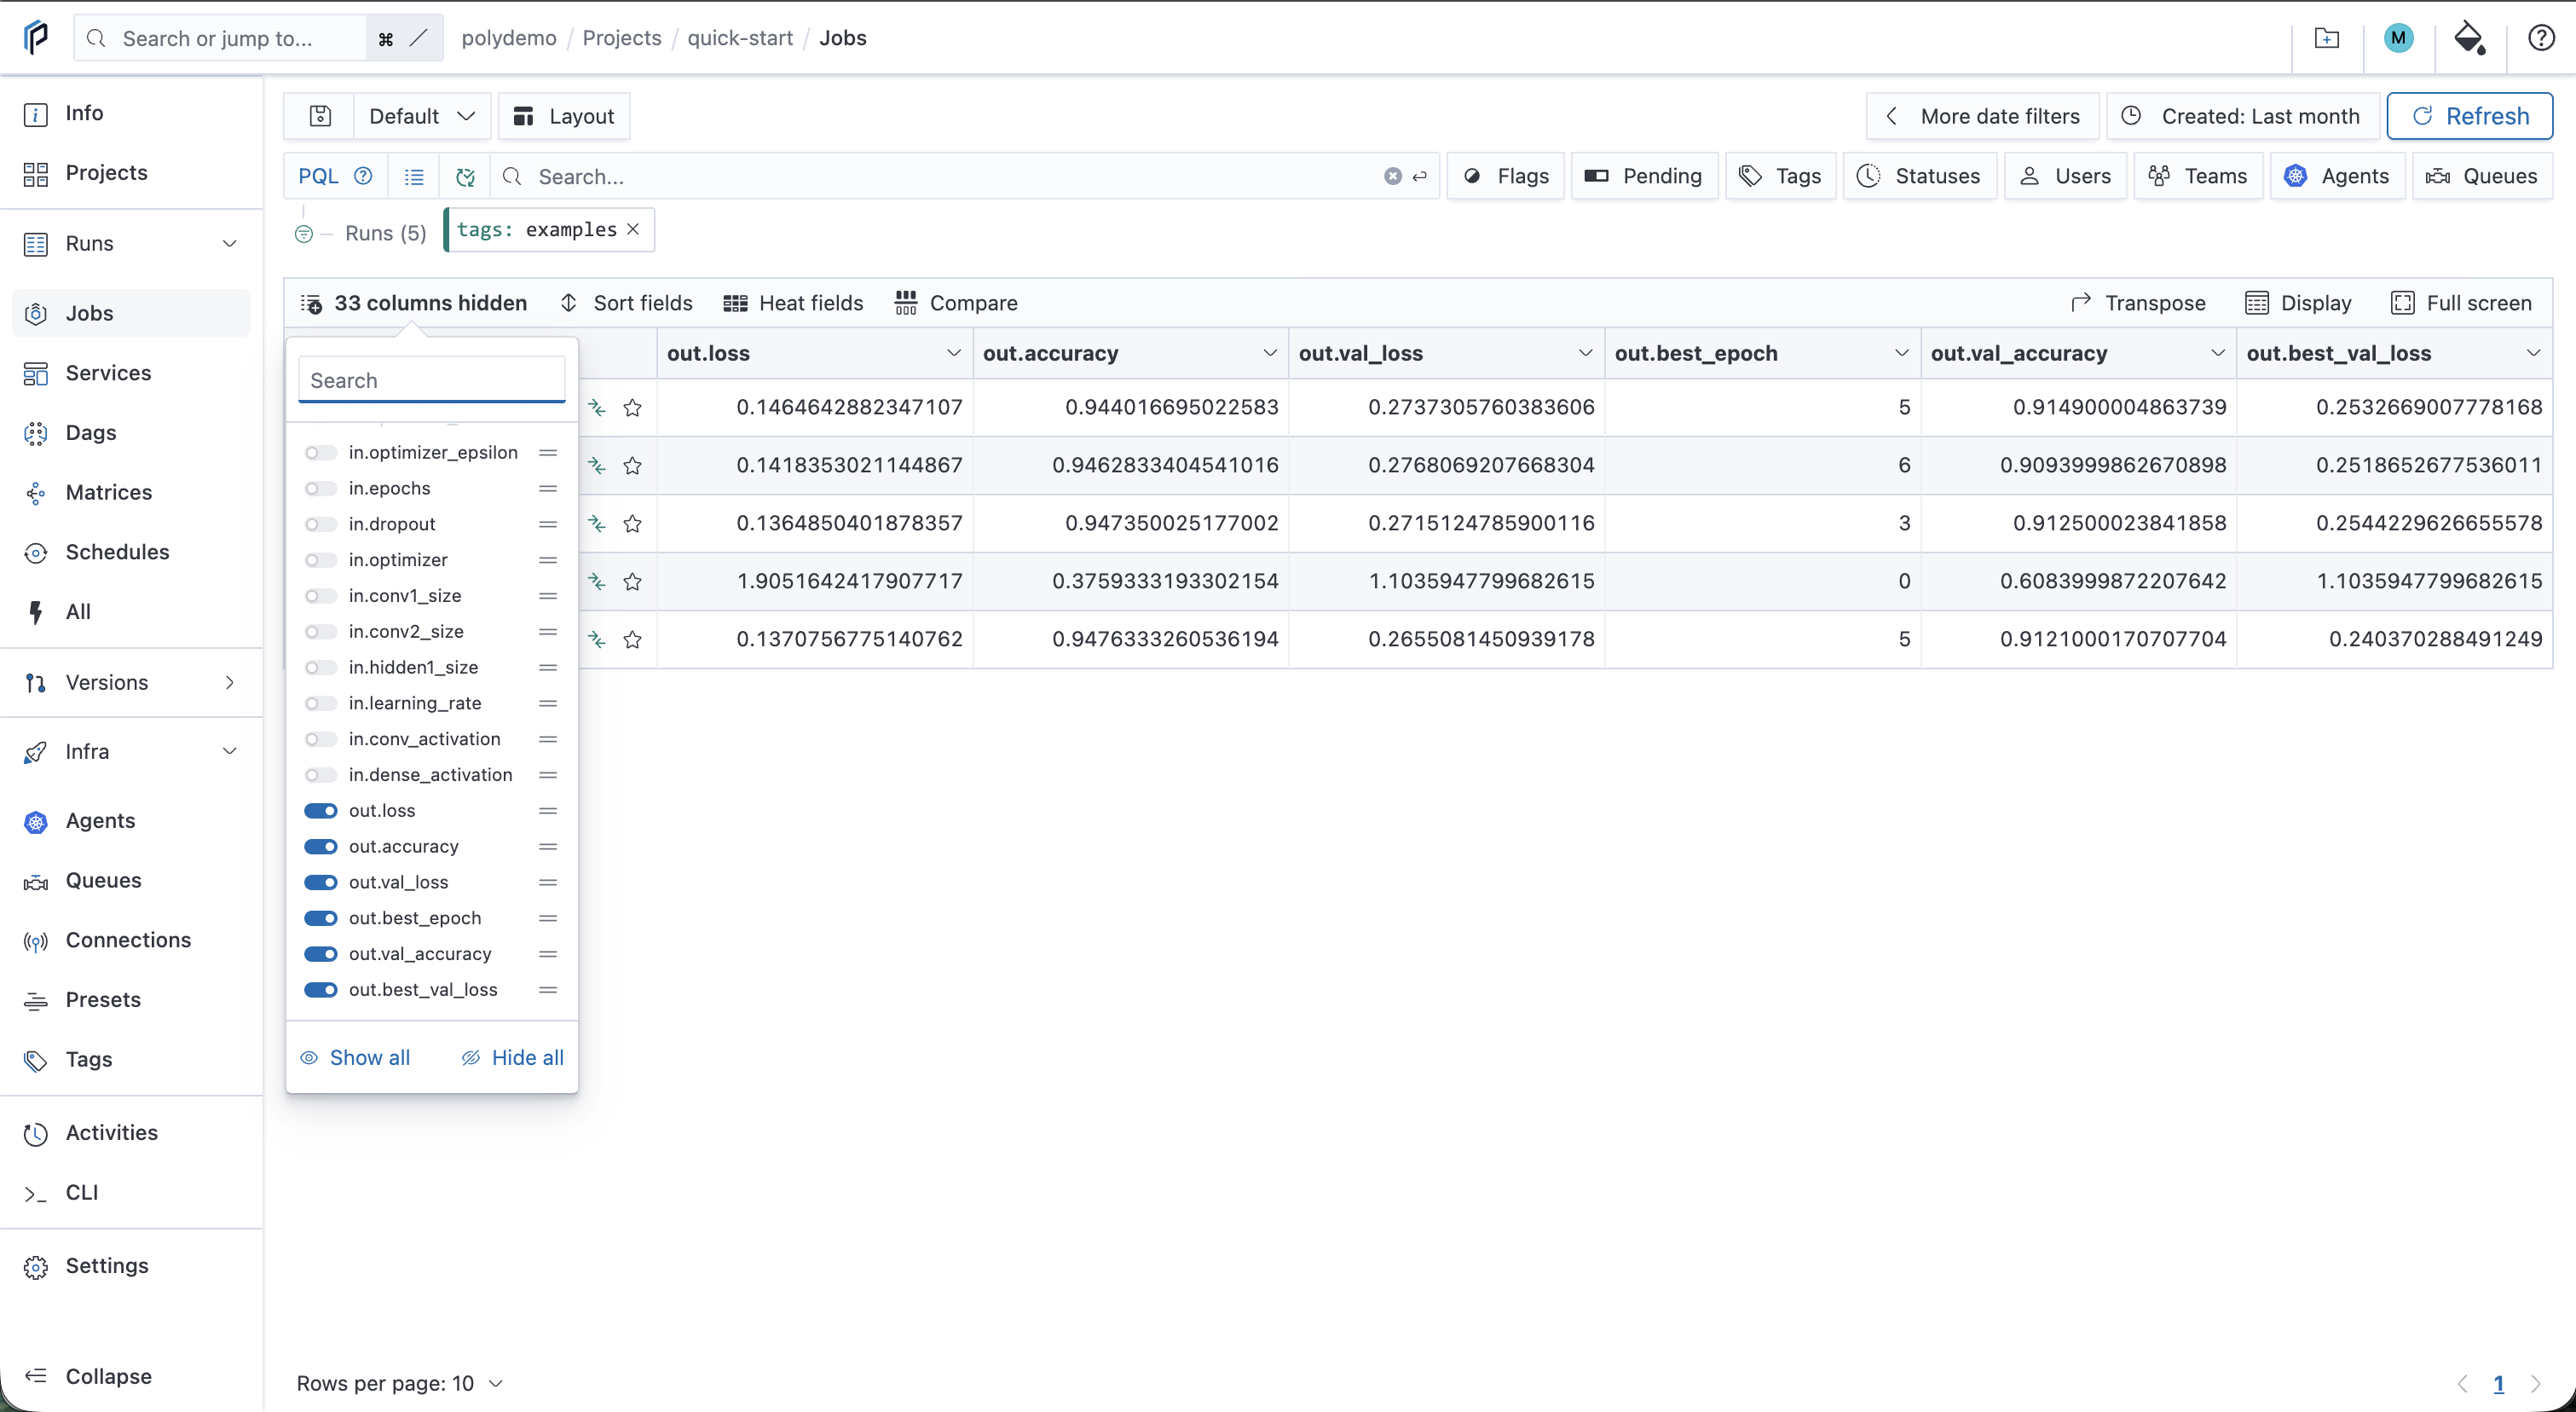Submit search with enter arrow icon

point(1419,176)
